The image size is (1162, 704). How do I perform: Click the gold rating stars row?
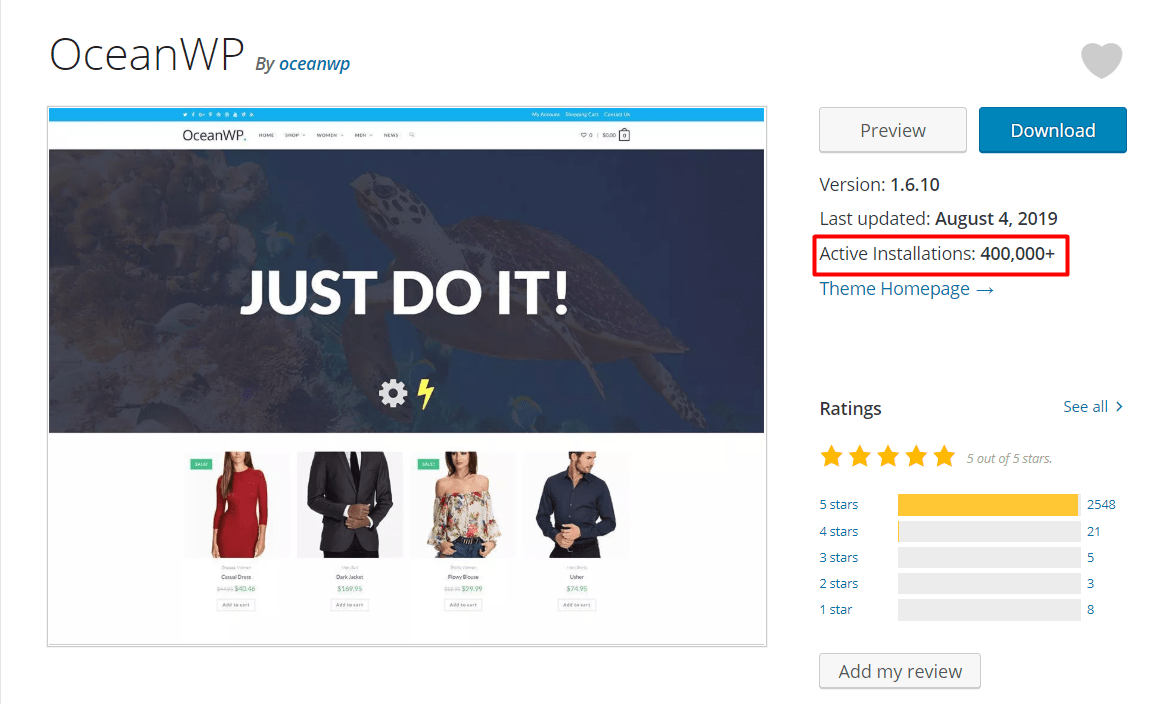point(888,456)
